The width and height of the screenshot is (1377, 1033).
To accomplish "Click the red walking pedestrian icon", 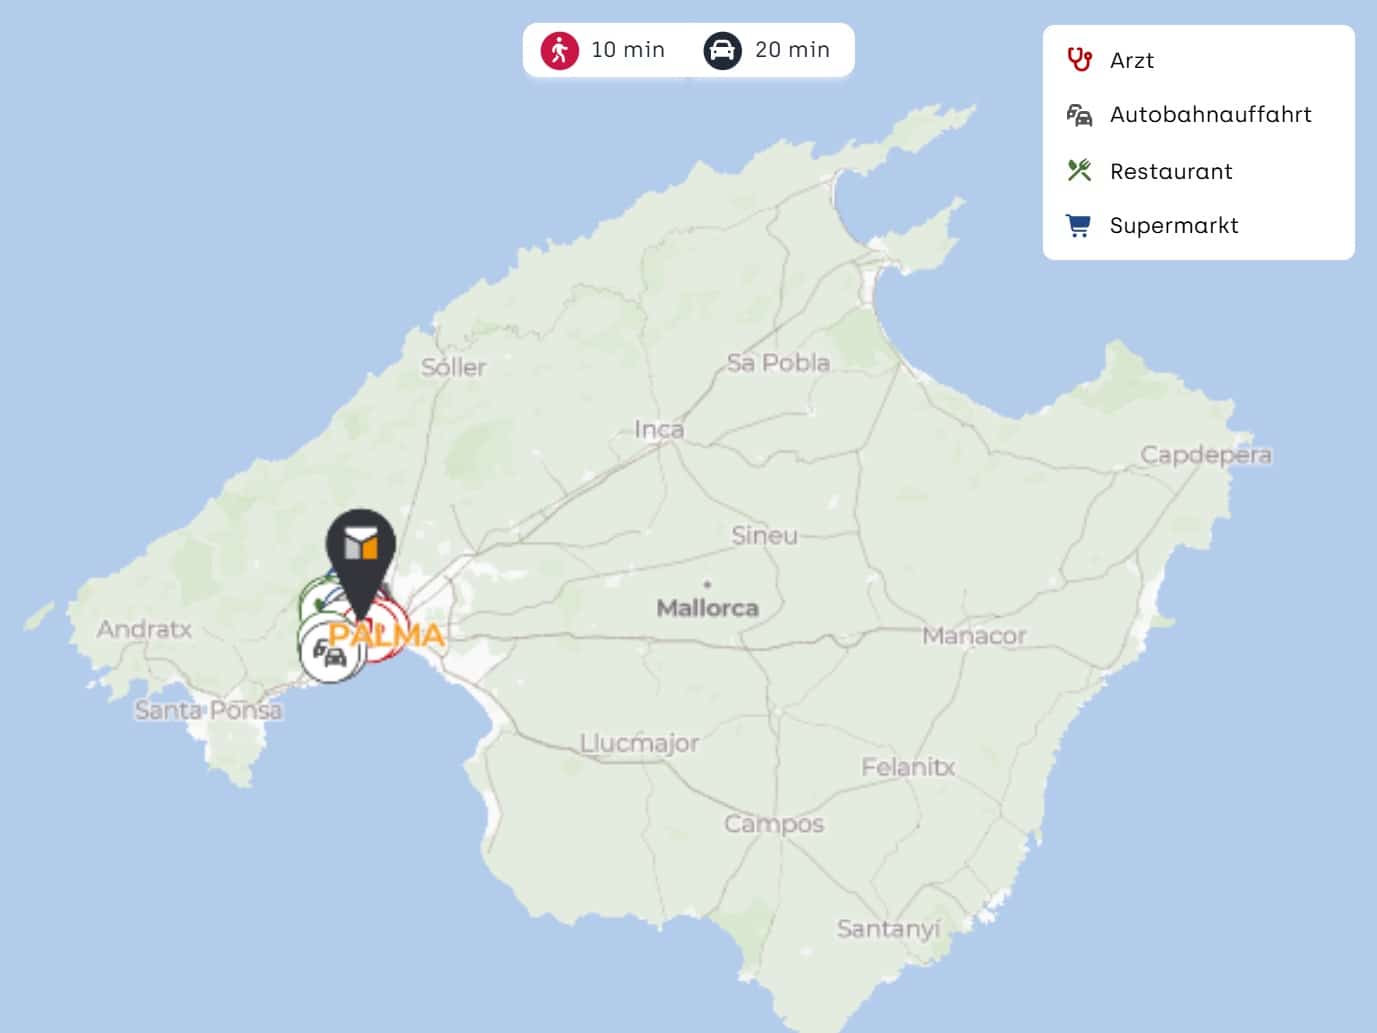I will tap(560, 50).
